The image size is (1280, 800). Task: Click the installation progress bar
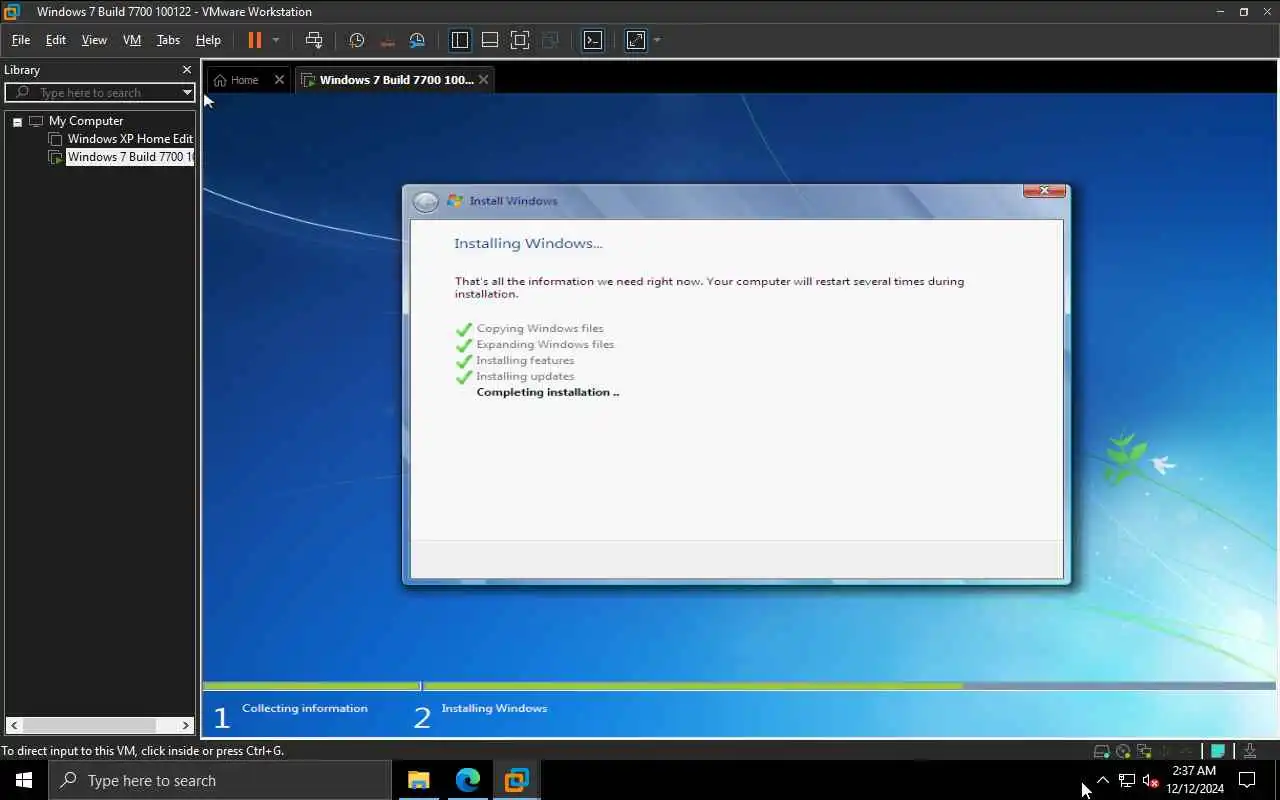pyautogui.click(x=739, y=686)
